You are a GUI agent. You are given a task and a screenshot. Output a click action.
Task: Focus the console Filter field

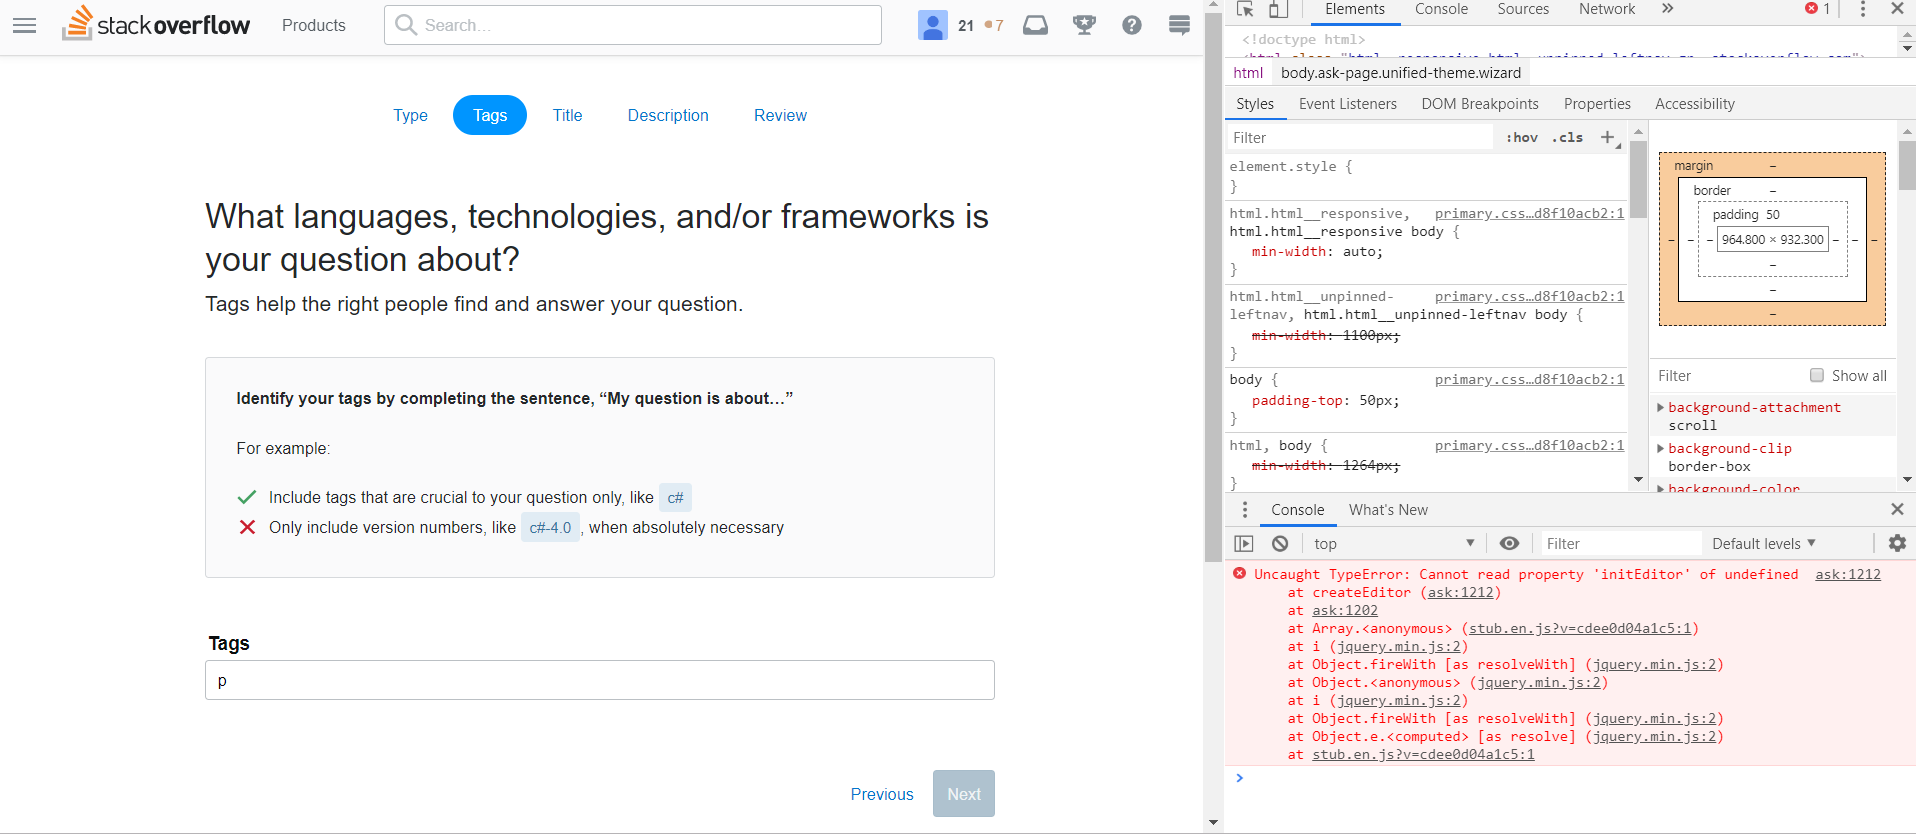1620,544
